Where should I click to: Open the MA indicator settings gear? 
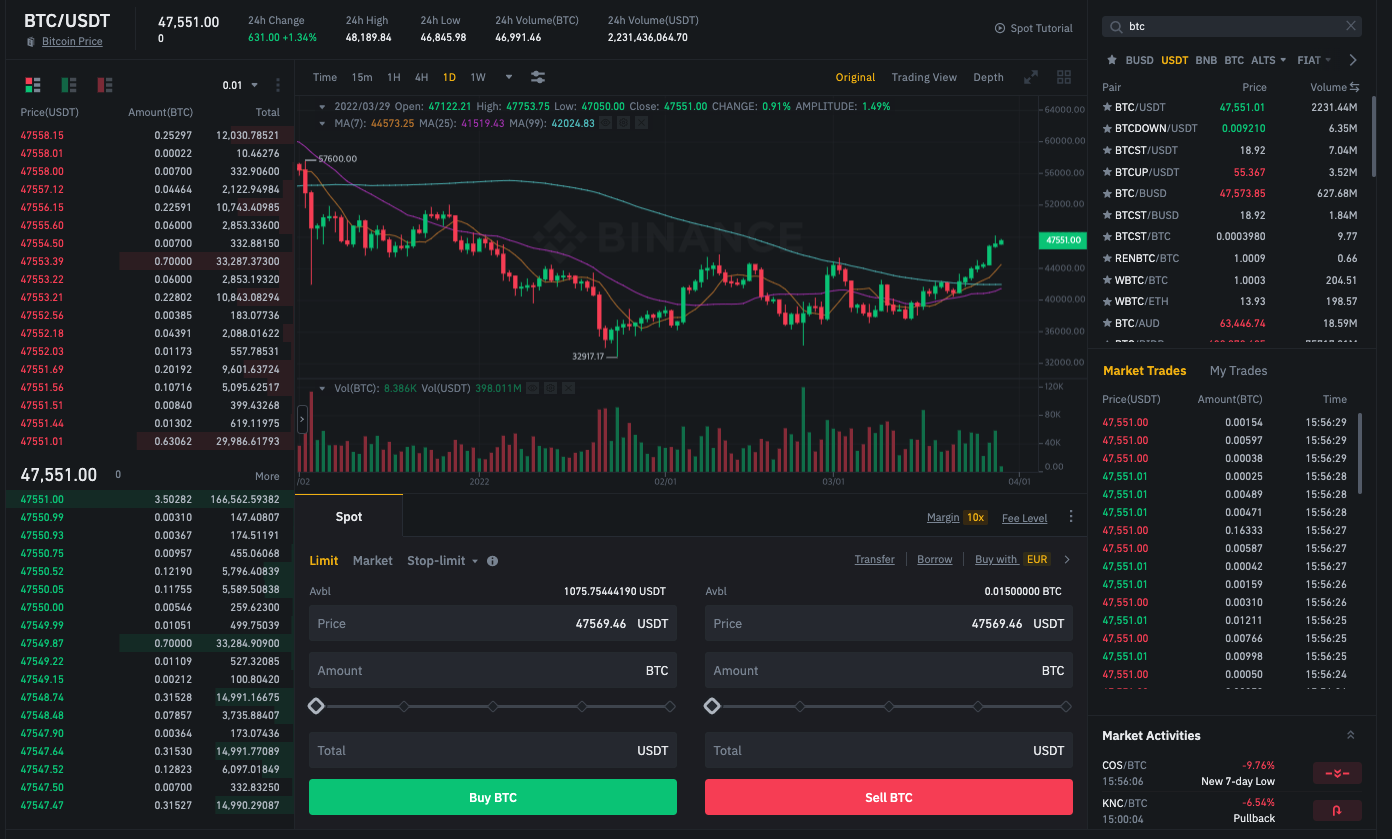[x=625, y=123]
